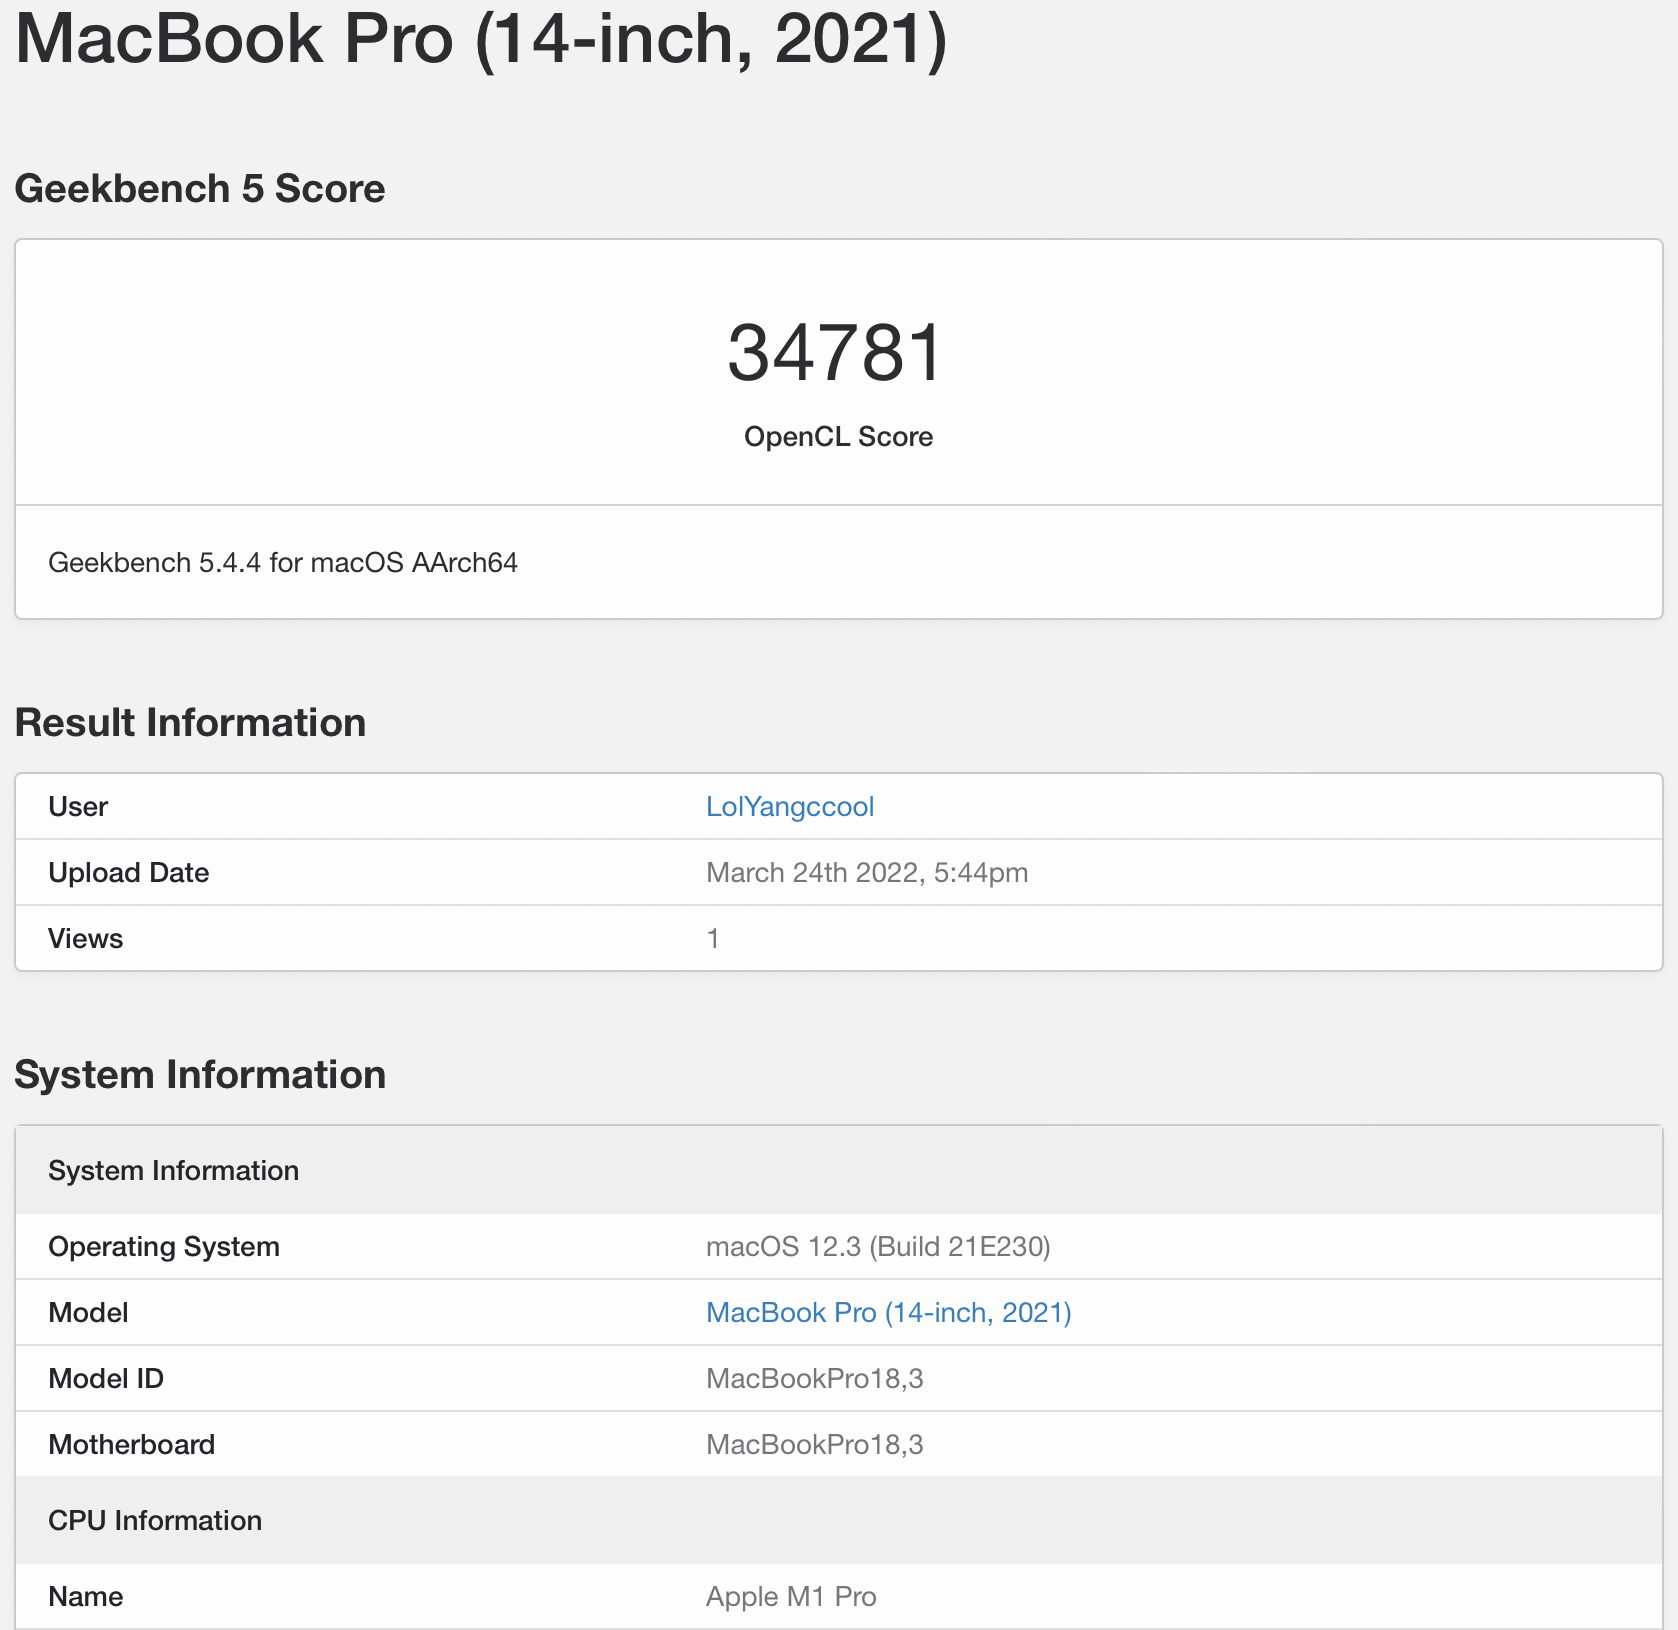Open the LolYangccool user profile link
Viewport: 1678px width, 1630px height.
tap(789, 807)
